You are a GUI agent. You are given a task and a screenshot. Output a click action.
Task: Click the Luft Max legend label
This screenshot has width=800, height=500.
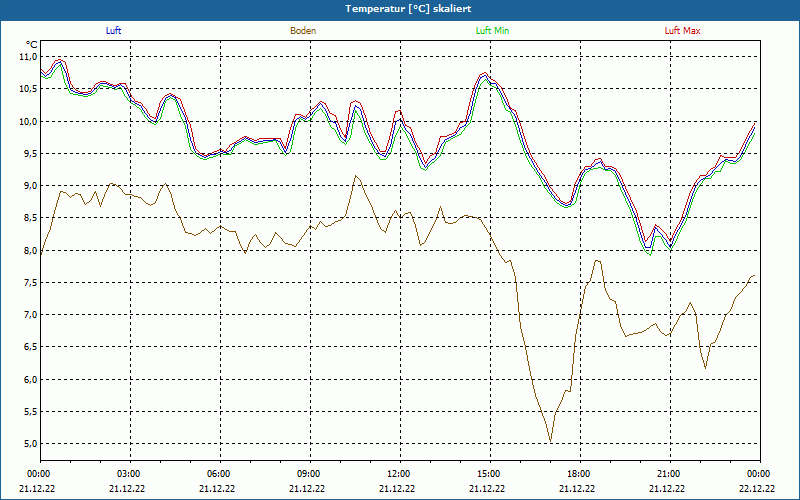tap(682, 31)
